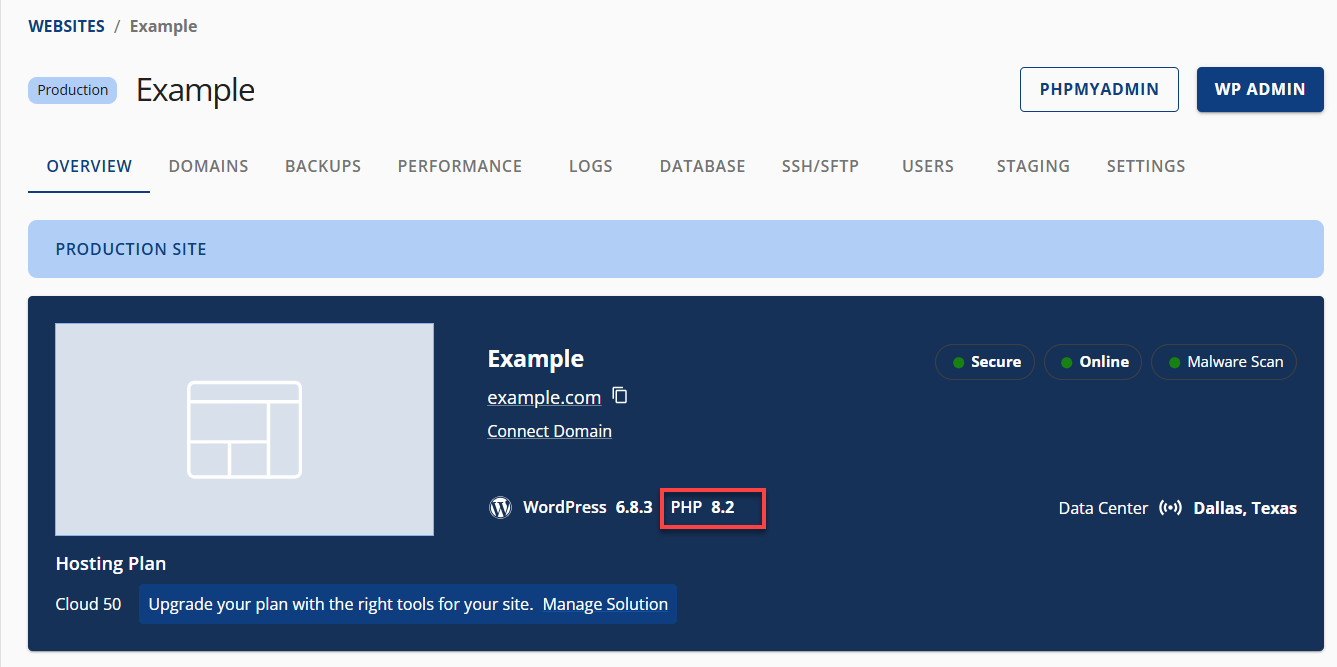Switch to the Domains tab

pyautogui.click(x=208, y=166)
